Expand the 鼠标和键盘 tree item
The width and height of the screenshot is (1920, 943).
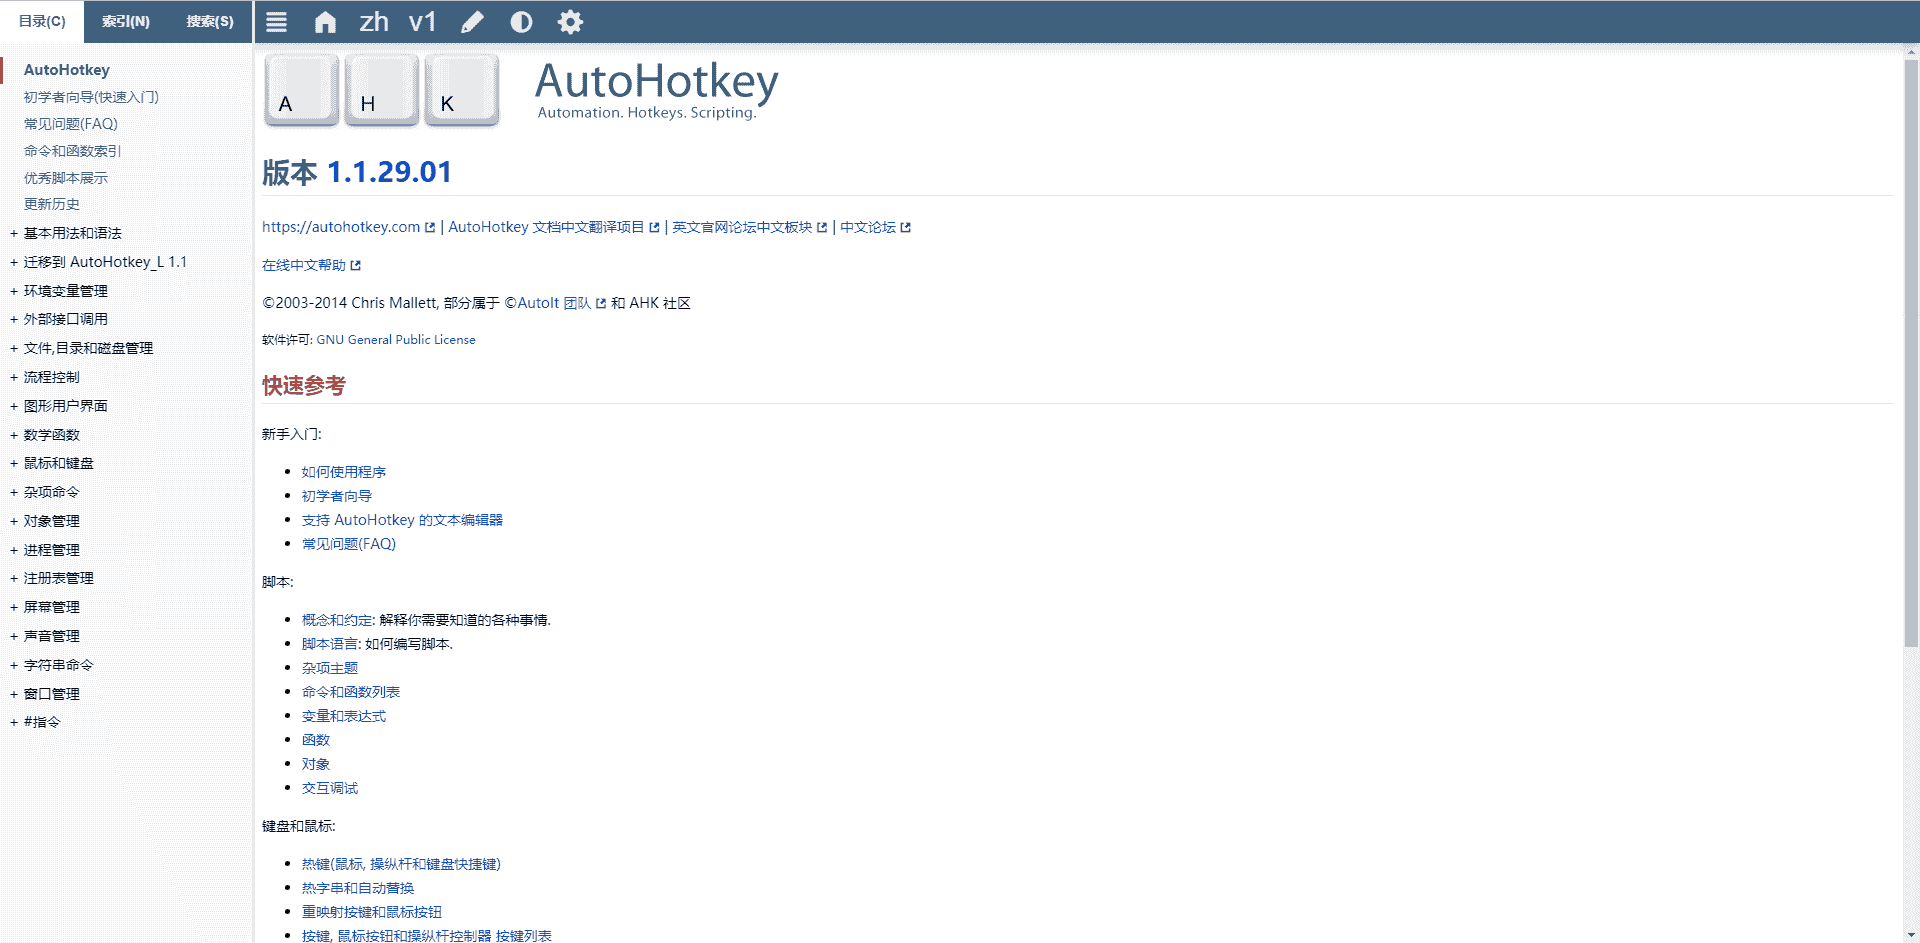[x=14, y=463]
